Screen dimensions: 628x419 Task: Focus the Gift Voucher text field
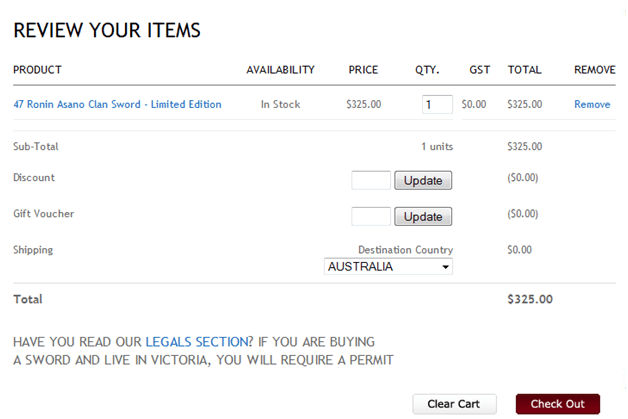[371, 216]
